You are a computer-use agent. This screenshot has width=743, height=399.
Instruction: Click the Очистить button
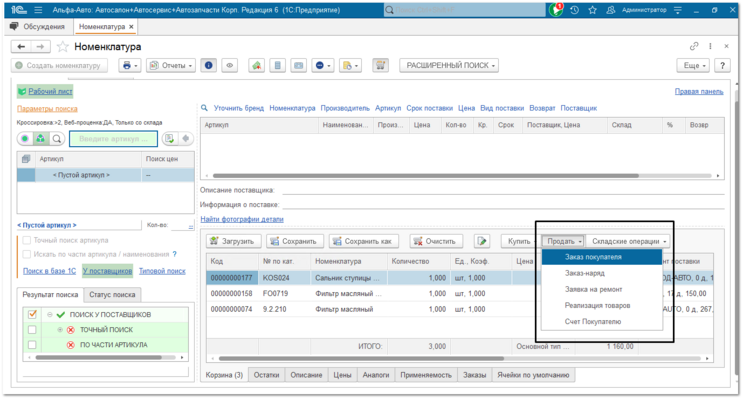tap(435, 241)
